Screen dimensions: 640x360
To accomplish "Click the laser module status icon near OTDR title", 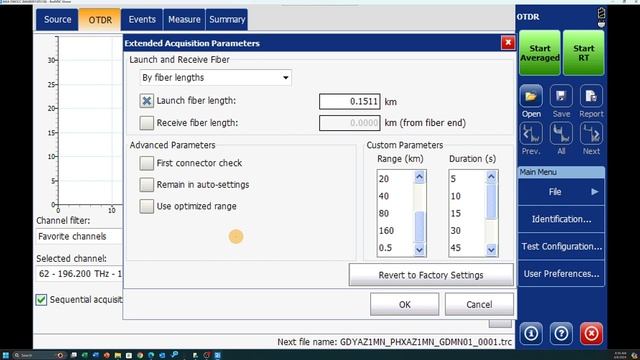I will 601,18.
